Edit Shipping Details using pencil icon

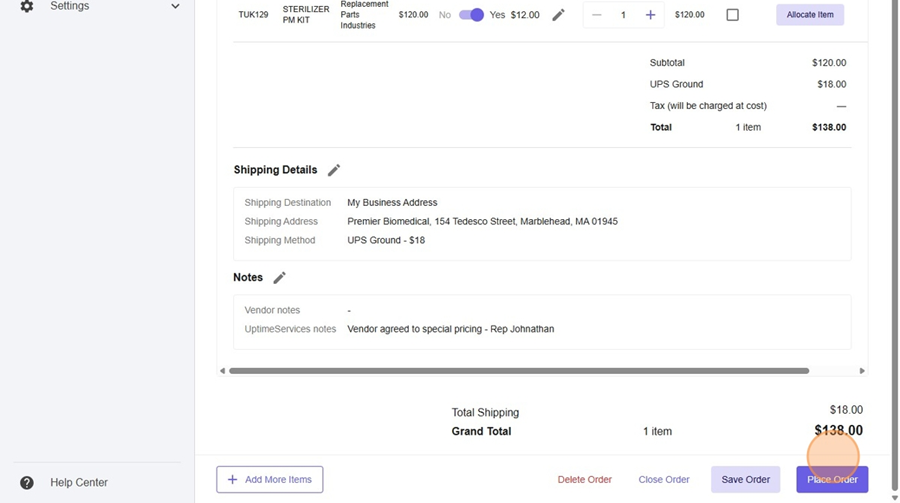tap(334, 170)
